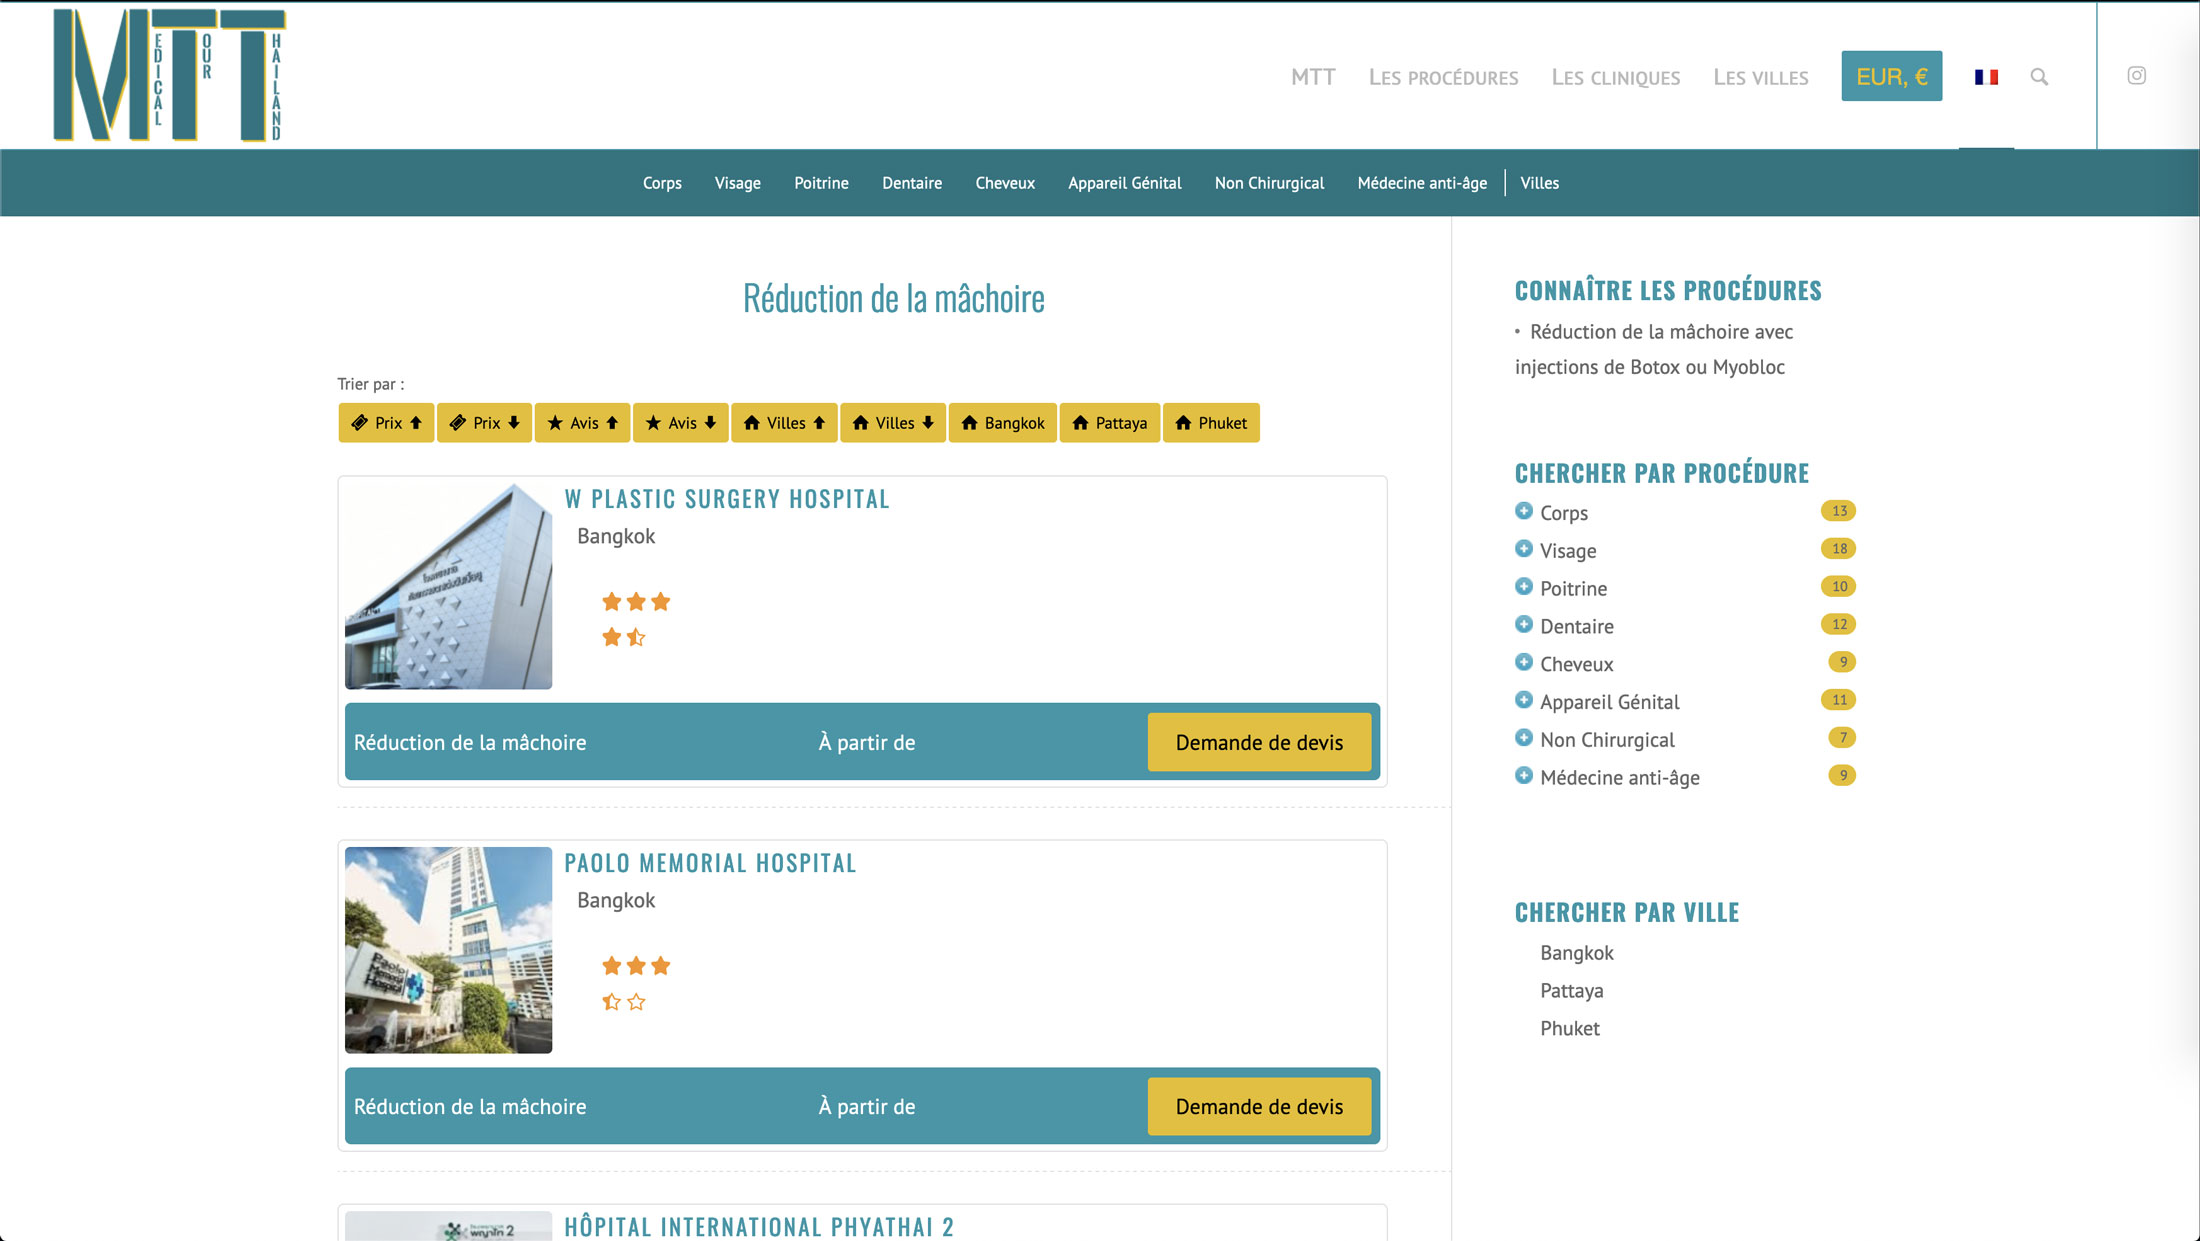Image resolution: width=2200 pixels, height=1241 pixels.
Task: Select Dentaire in the teal bar
Action: pyautogui.click(x=912, y=183)
